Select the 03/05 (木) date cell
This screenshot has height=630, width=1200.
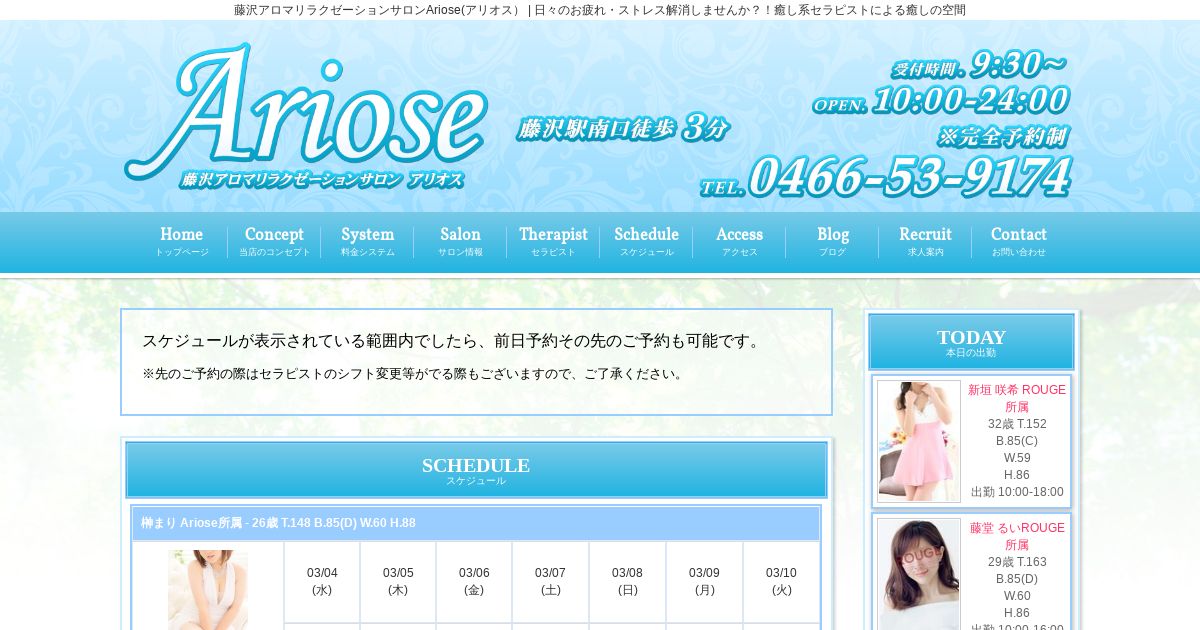[398, 581]
